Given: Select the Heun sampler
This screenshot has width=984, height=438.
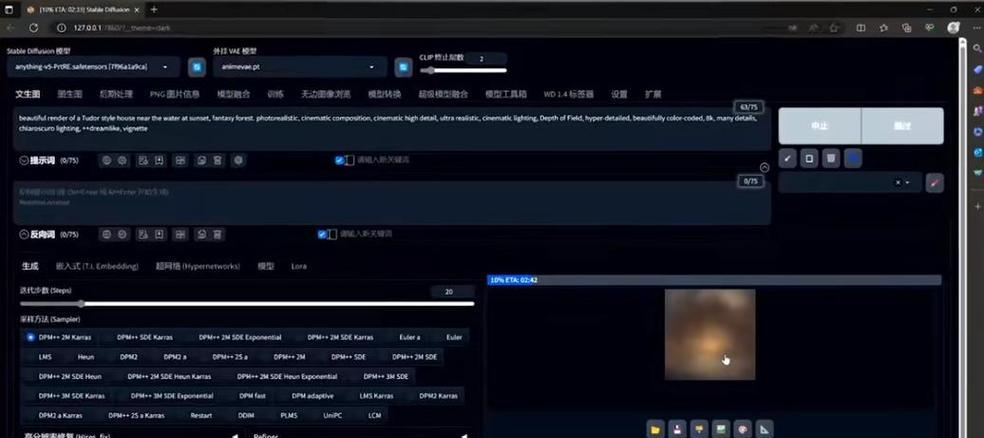Looking at the screenshot, I should 86,357.
